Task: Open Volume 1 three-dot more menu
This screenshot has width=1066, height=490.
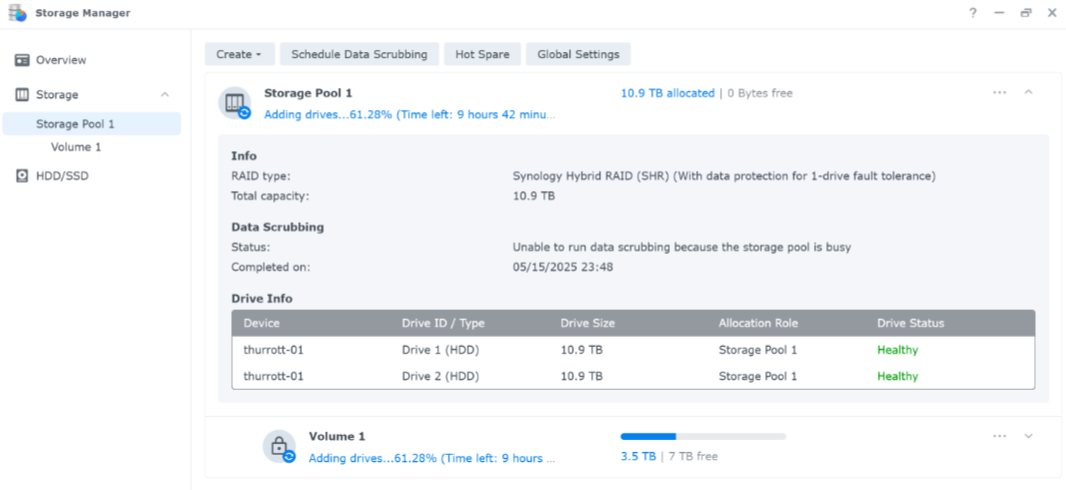Action: pyautogui.click(x=999, y=436)
